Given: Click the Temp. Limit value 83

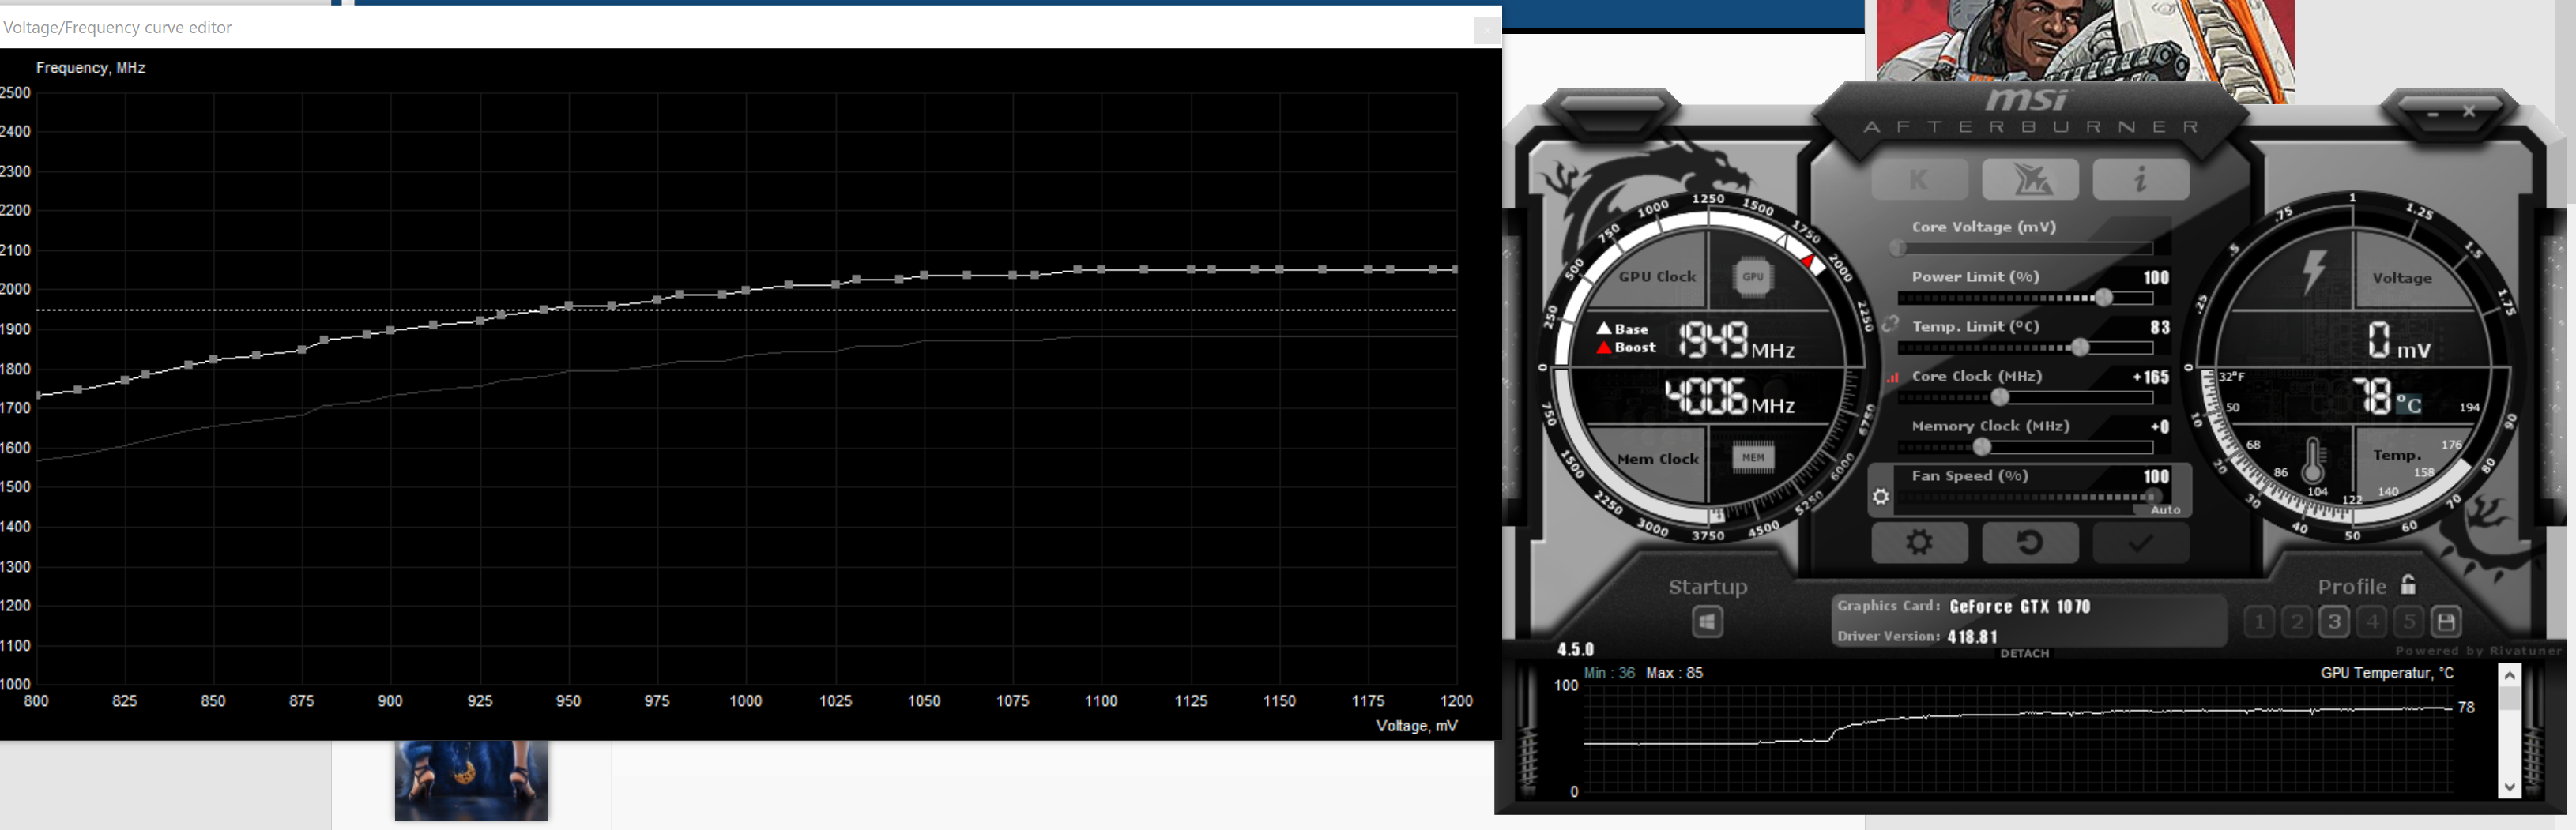Looking at the screenshot, I should [2160, 327].
